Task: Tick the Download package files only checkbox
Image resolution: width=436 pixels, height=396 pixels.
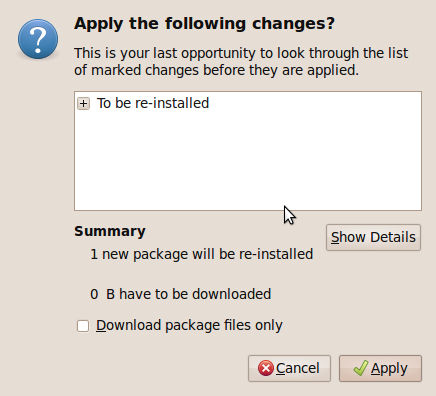Action: coord(83,326)
